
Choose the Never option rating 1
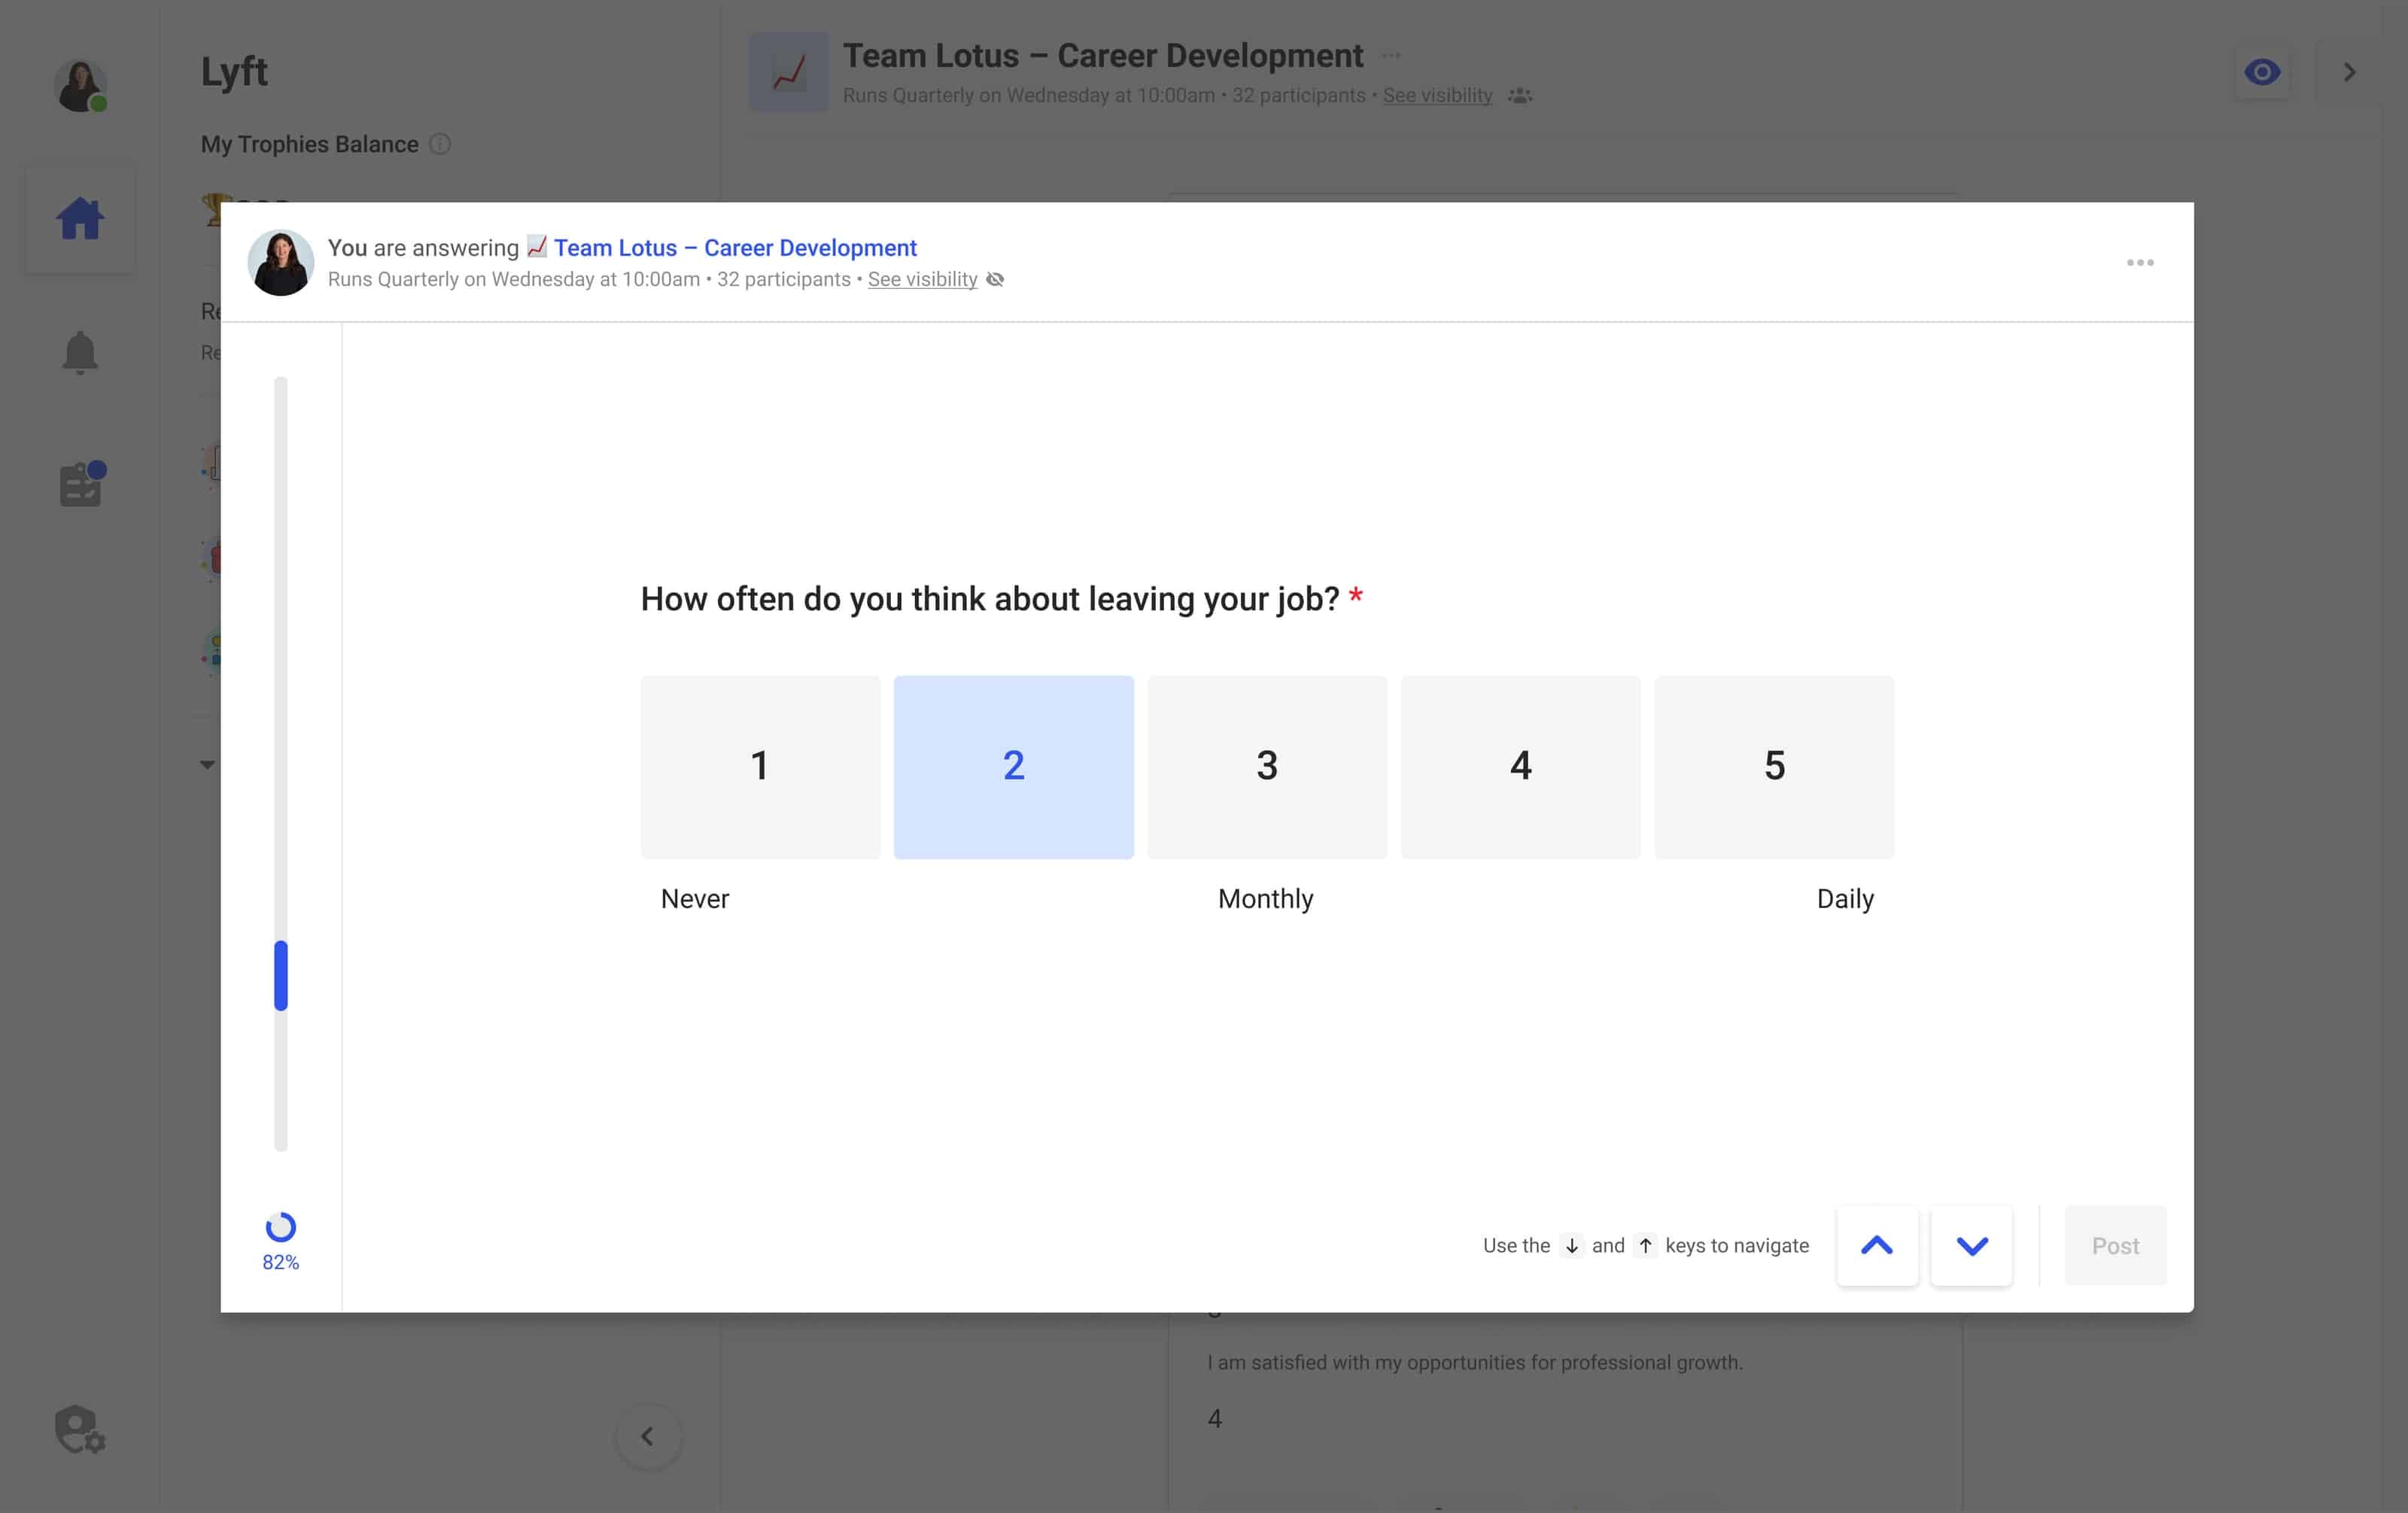coord(760,766)
